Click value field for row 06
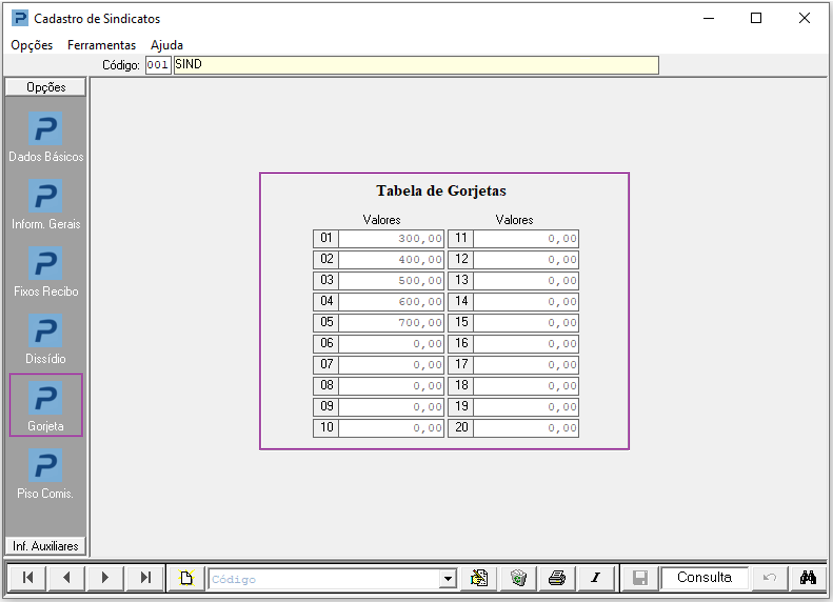 391,344
